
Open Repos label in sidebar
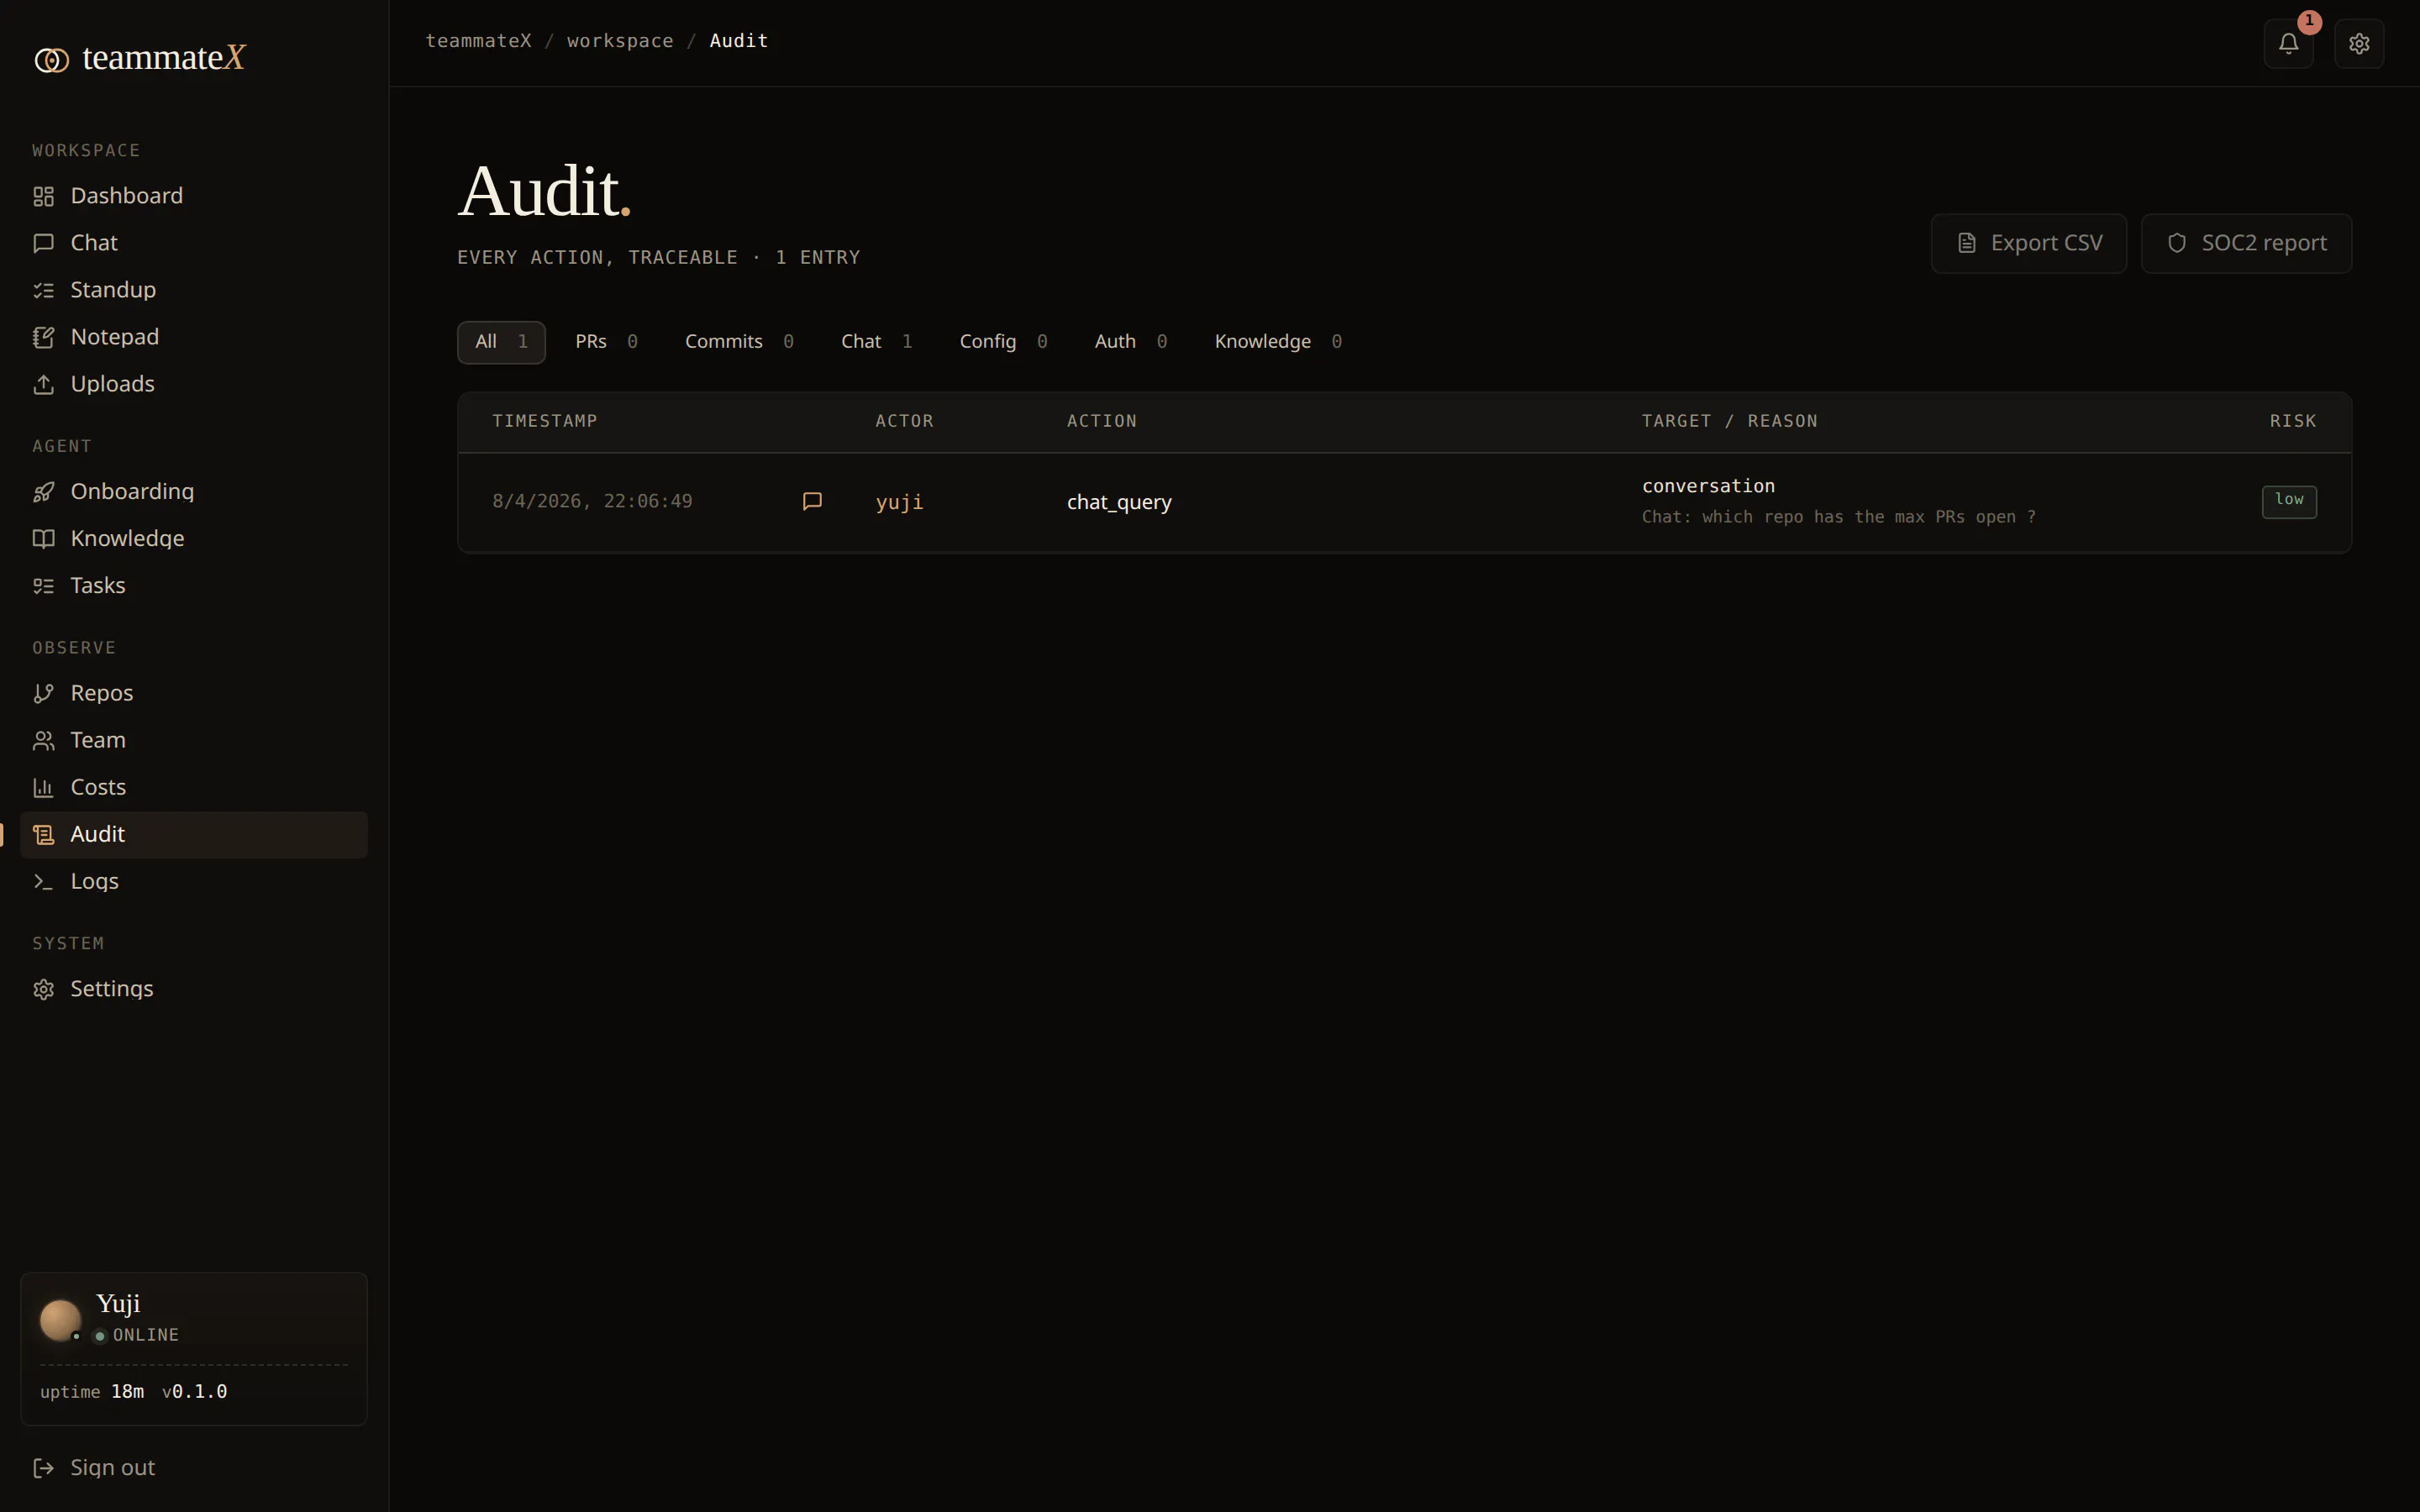click(x=102, y=693)
